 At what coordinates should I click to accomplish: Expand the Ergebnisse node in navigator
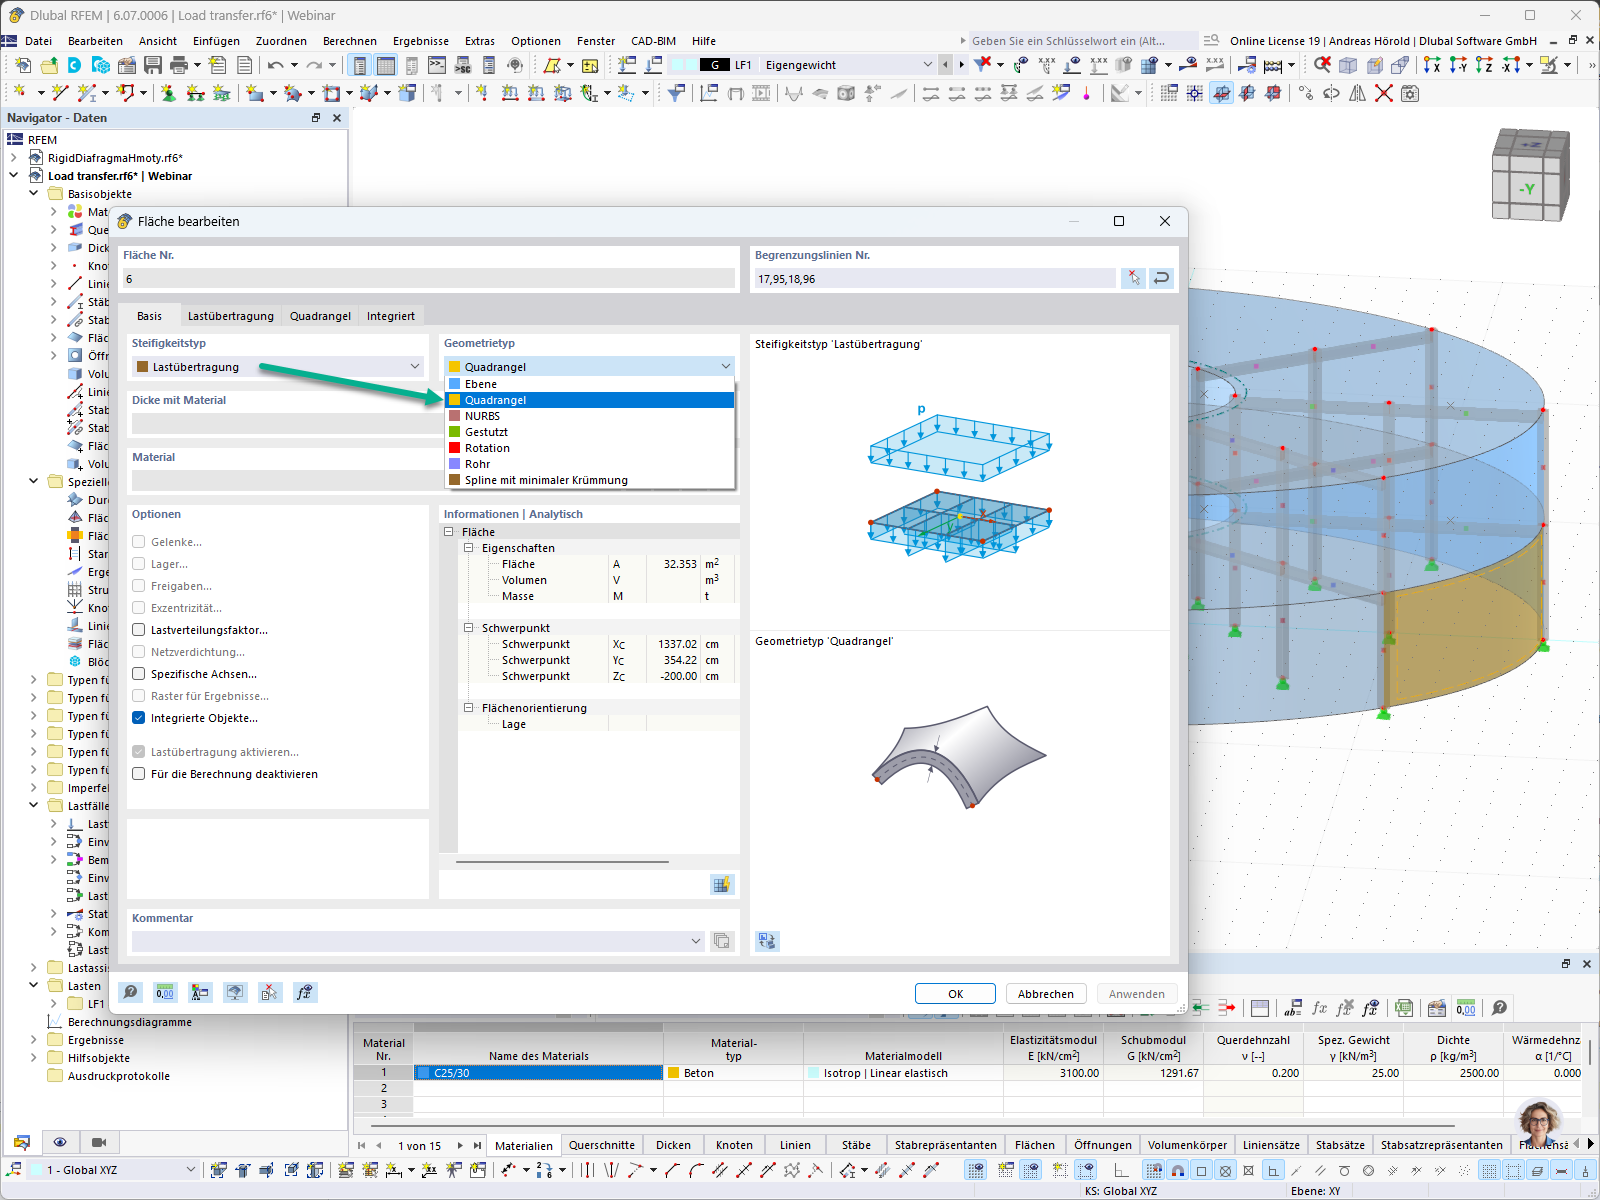coord(33,1040)
